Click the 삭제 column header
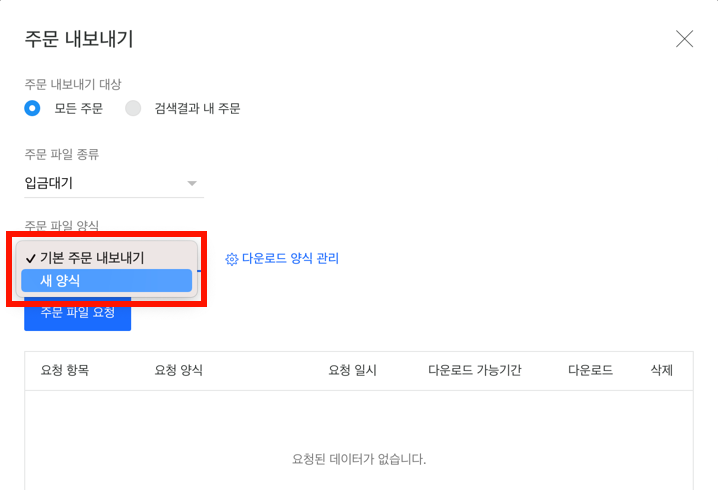Viewport: 718px width, 490px height. pos(662,370)
